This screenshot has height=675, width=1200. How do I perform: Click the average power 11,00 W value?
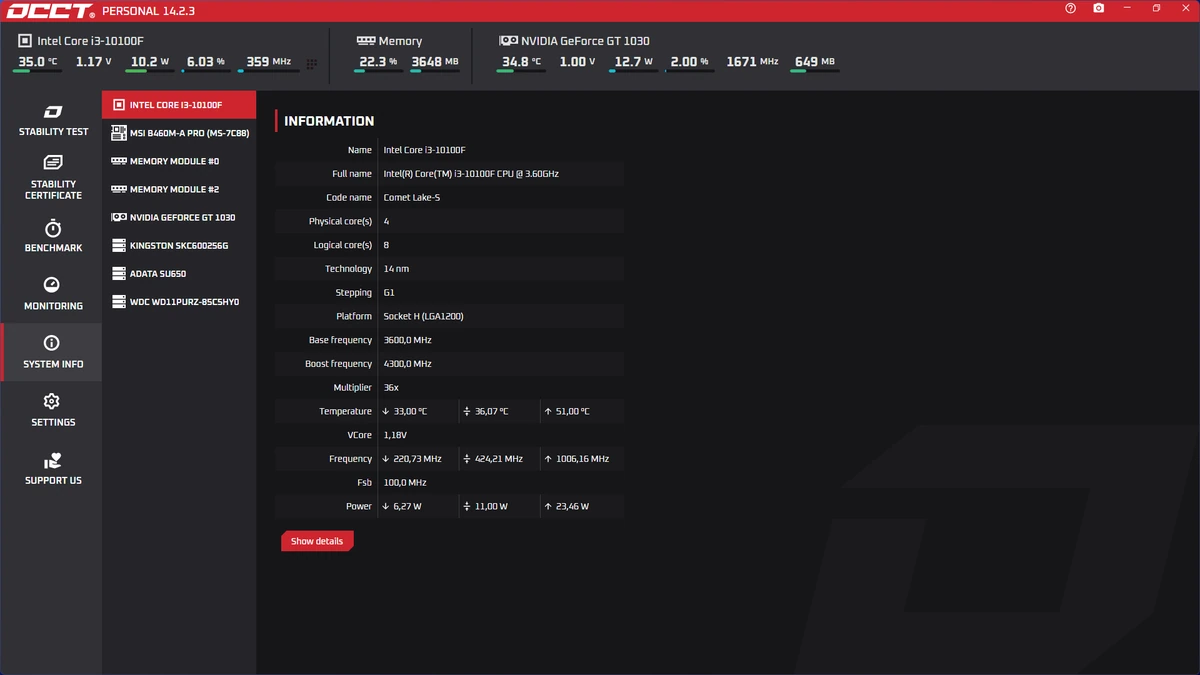[491, 507]
